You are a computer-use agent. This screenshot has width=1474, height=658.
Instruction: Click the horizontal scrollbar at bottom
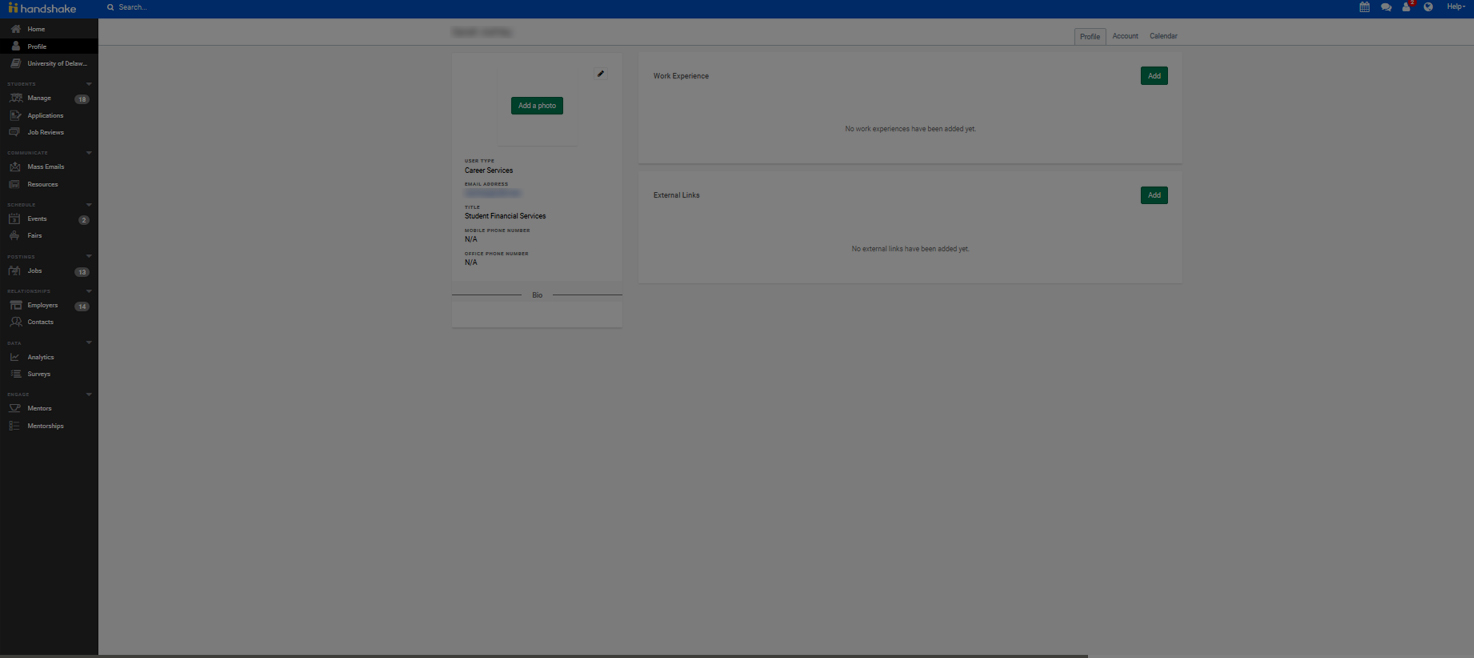543,656
